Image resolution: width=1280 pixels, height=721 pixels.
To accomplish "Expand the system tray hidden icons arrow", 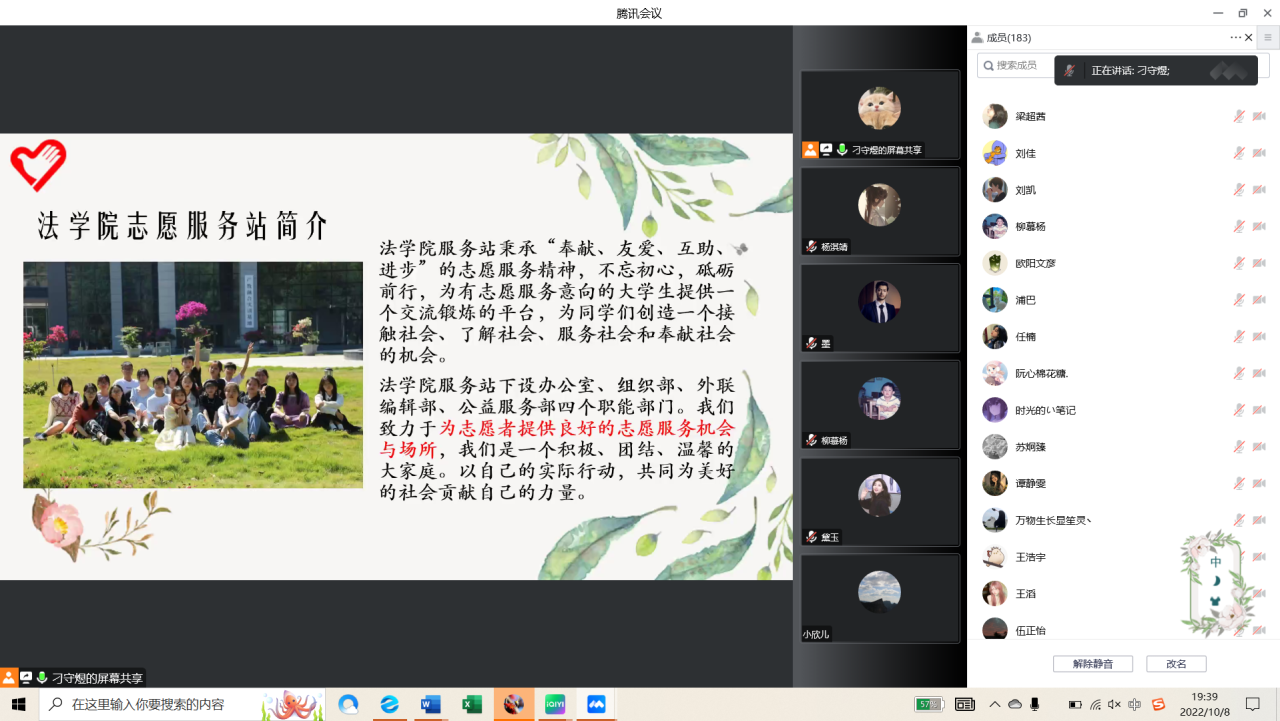I will click(x=994, y=704).
